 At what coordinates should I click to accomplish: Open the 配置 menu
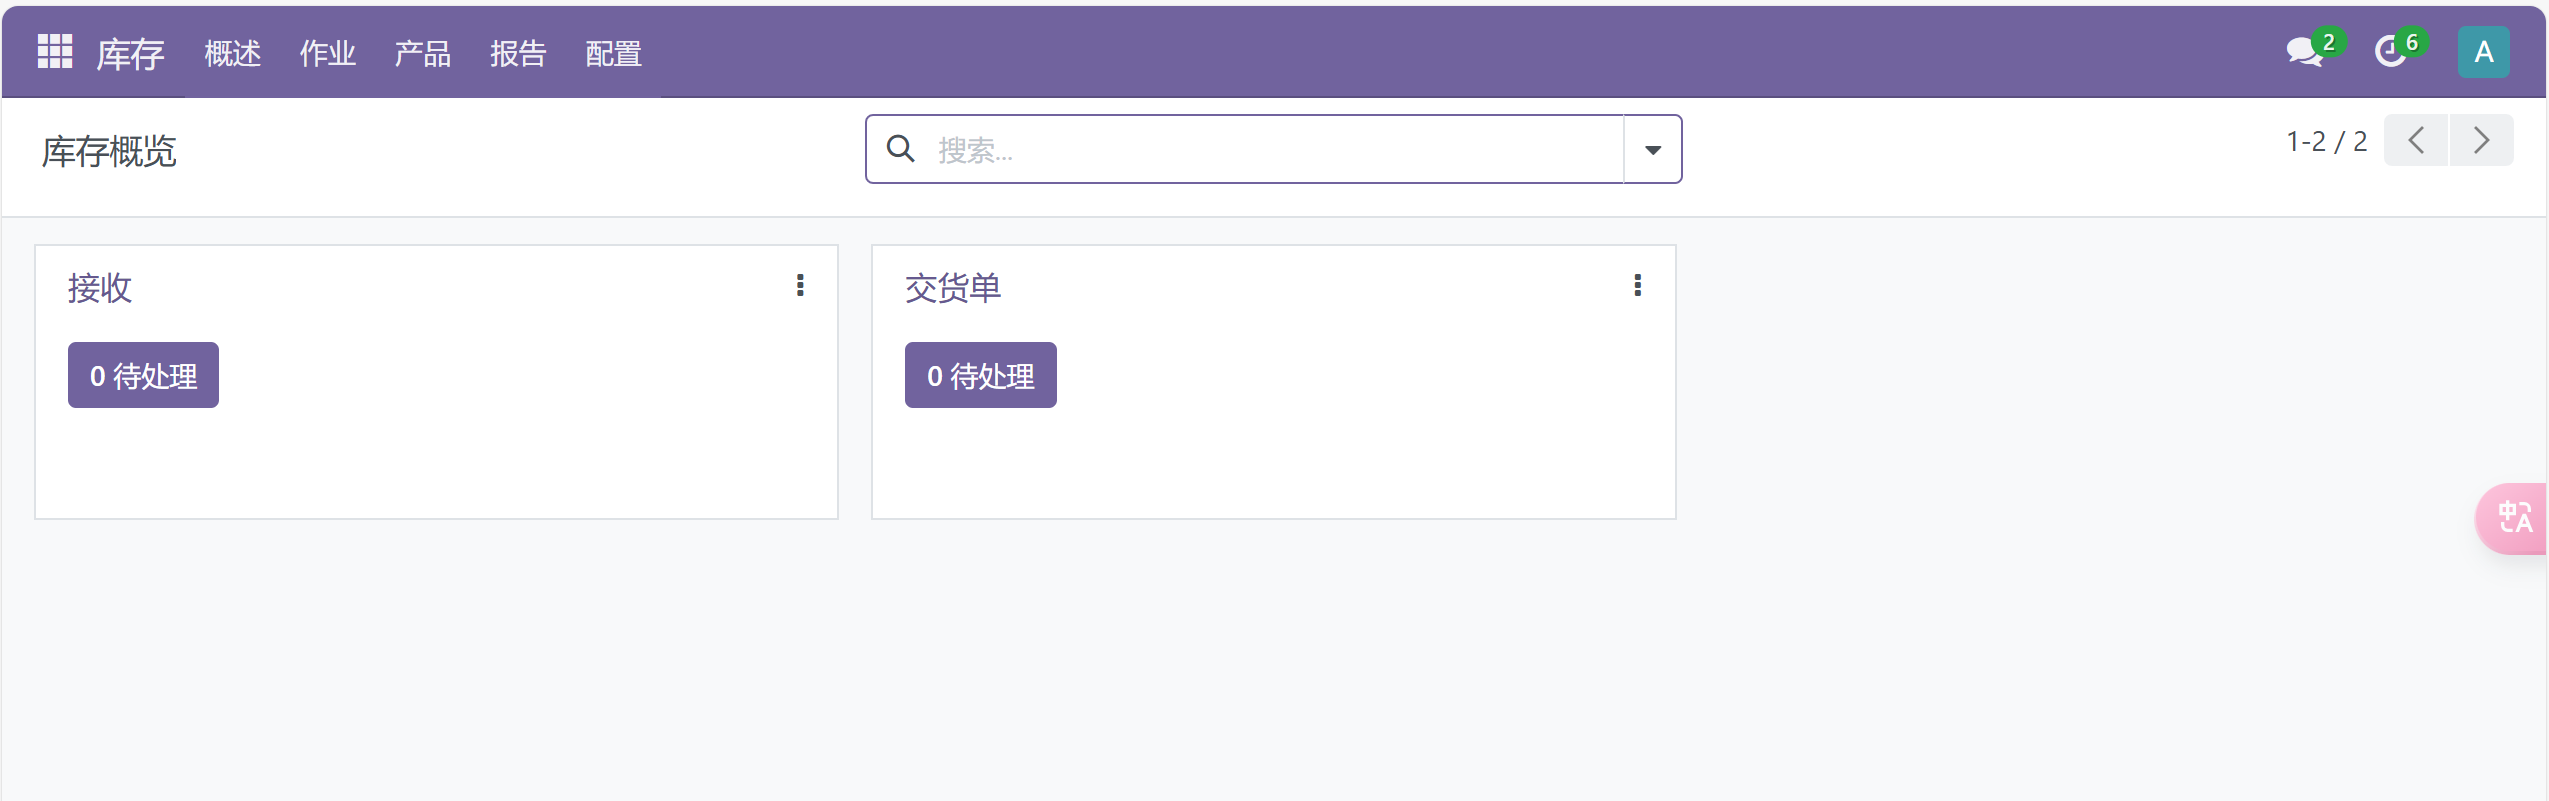(613, 54)
